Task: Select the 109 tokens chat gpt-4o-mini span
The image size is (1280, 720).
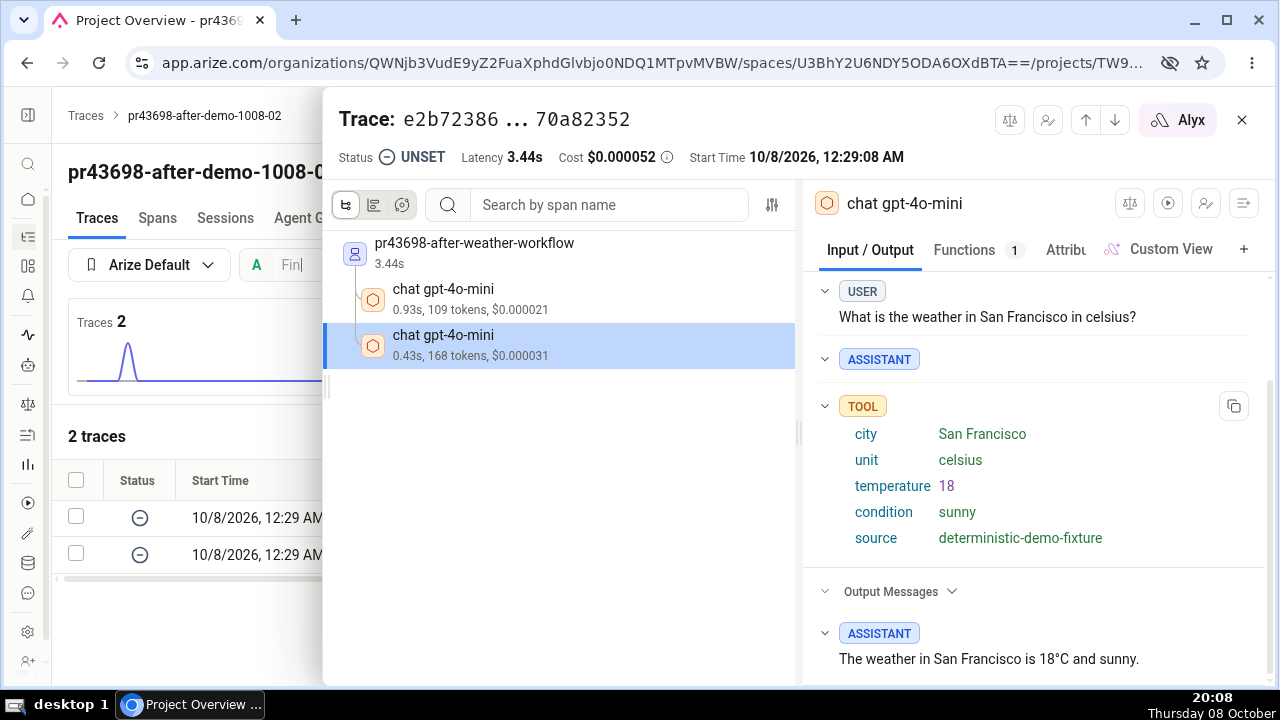Action: pos(560,299)
